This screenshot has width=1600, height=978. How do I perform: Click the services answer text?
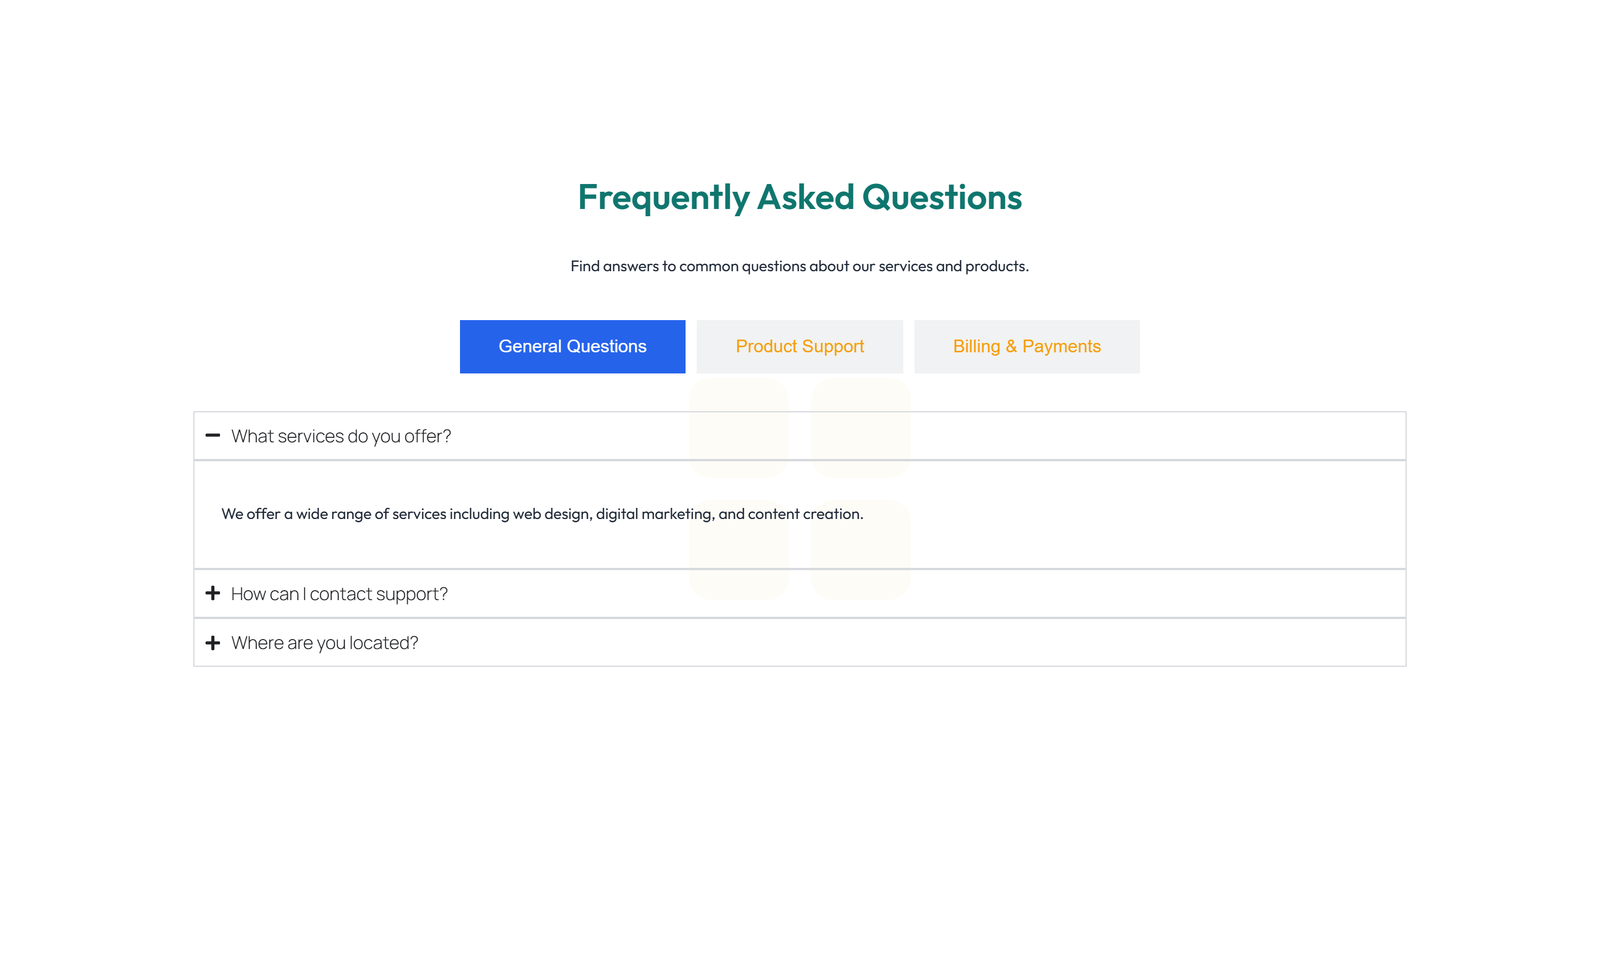[x=541, y=513]
